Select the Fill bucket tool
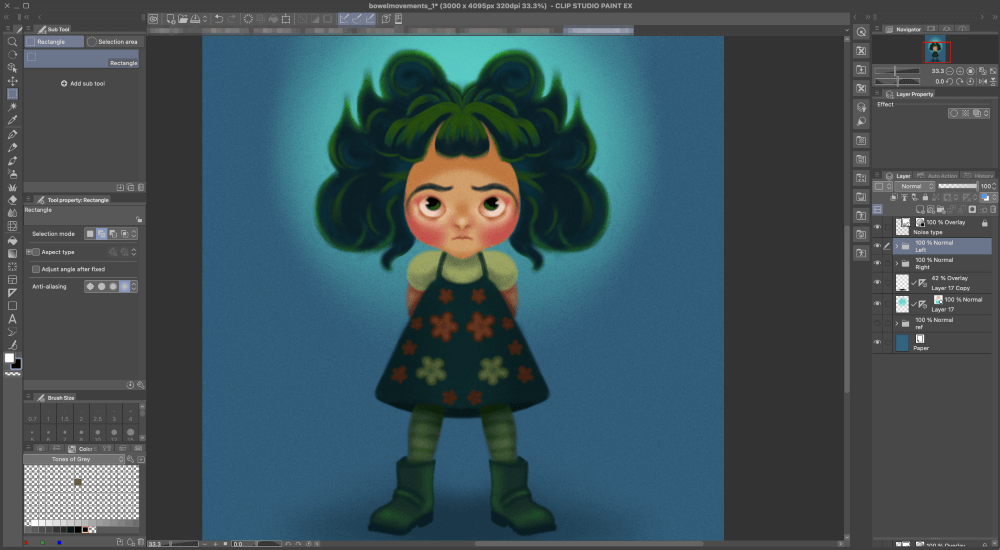Viewport: 1000px width, 550px height. pos(12,241)
